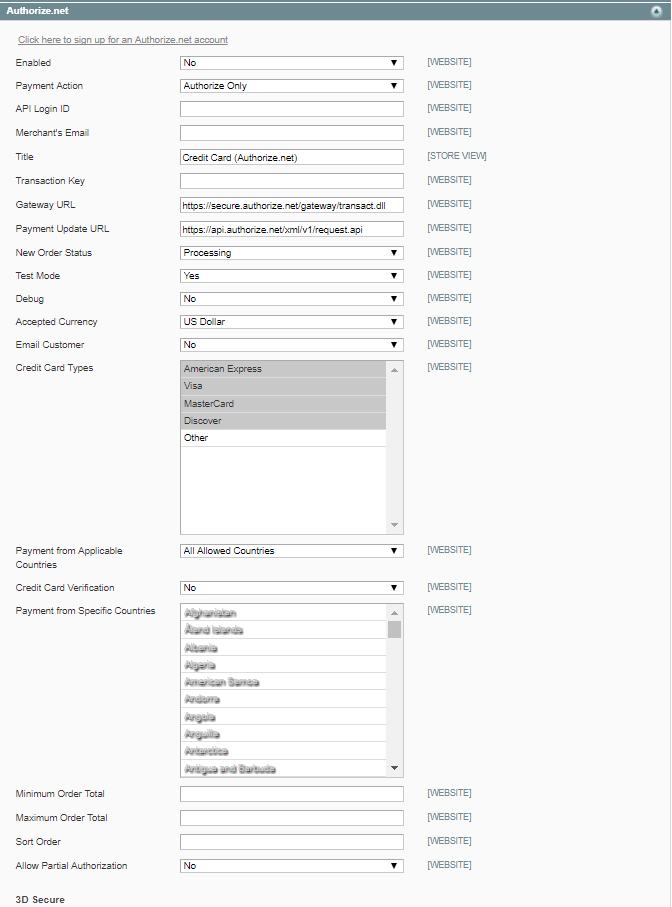The height and width of the screenshot is (907, 672).
Task: Click the Authorize.net sign up link
Action: point(123,40)
